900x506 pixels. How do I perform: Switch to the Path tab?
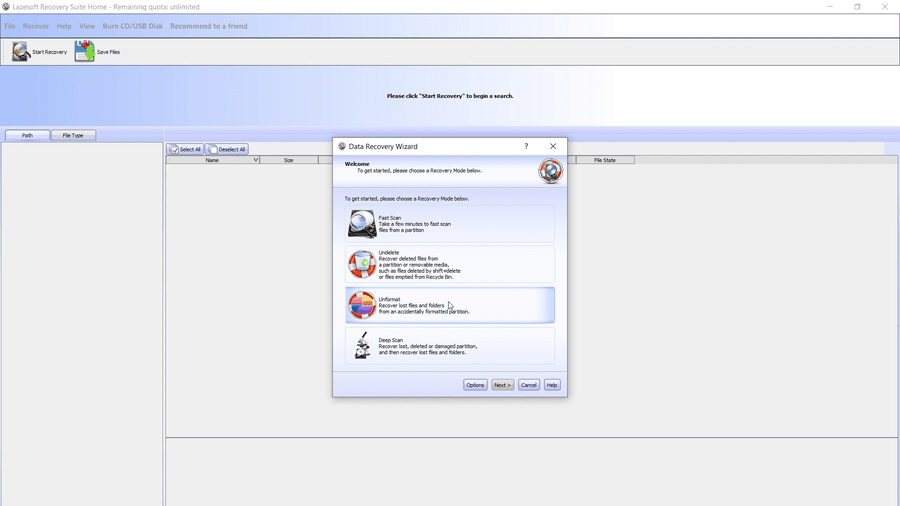pyautogui.click(x=27, y=135)
